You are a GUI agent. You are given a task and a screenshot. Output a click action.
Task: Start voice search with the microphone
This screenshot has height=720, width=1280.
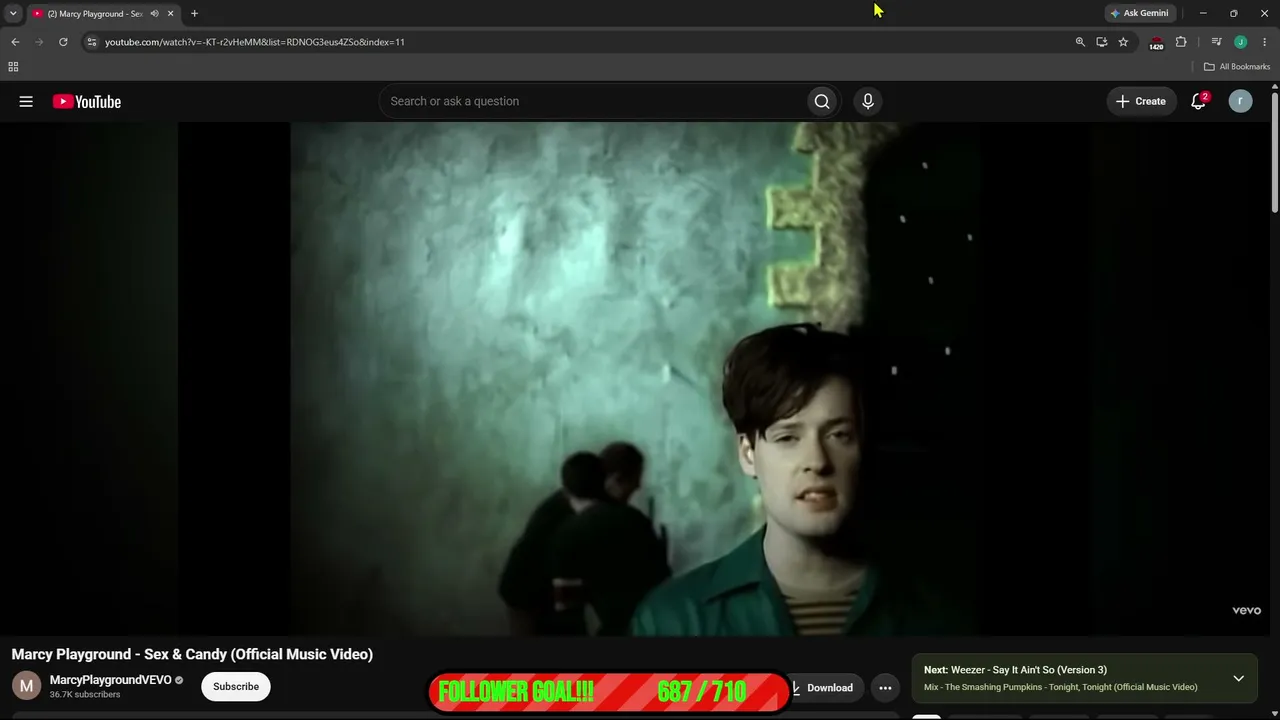pyautogui.click(x=868, y=101)
